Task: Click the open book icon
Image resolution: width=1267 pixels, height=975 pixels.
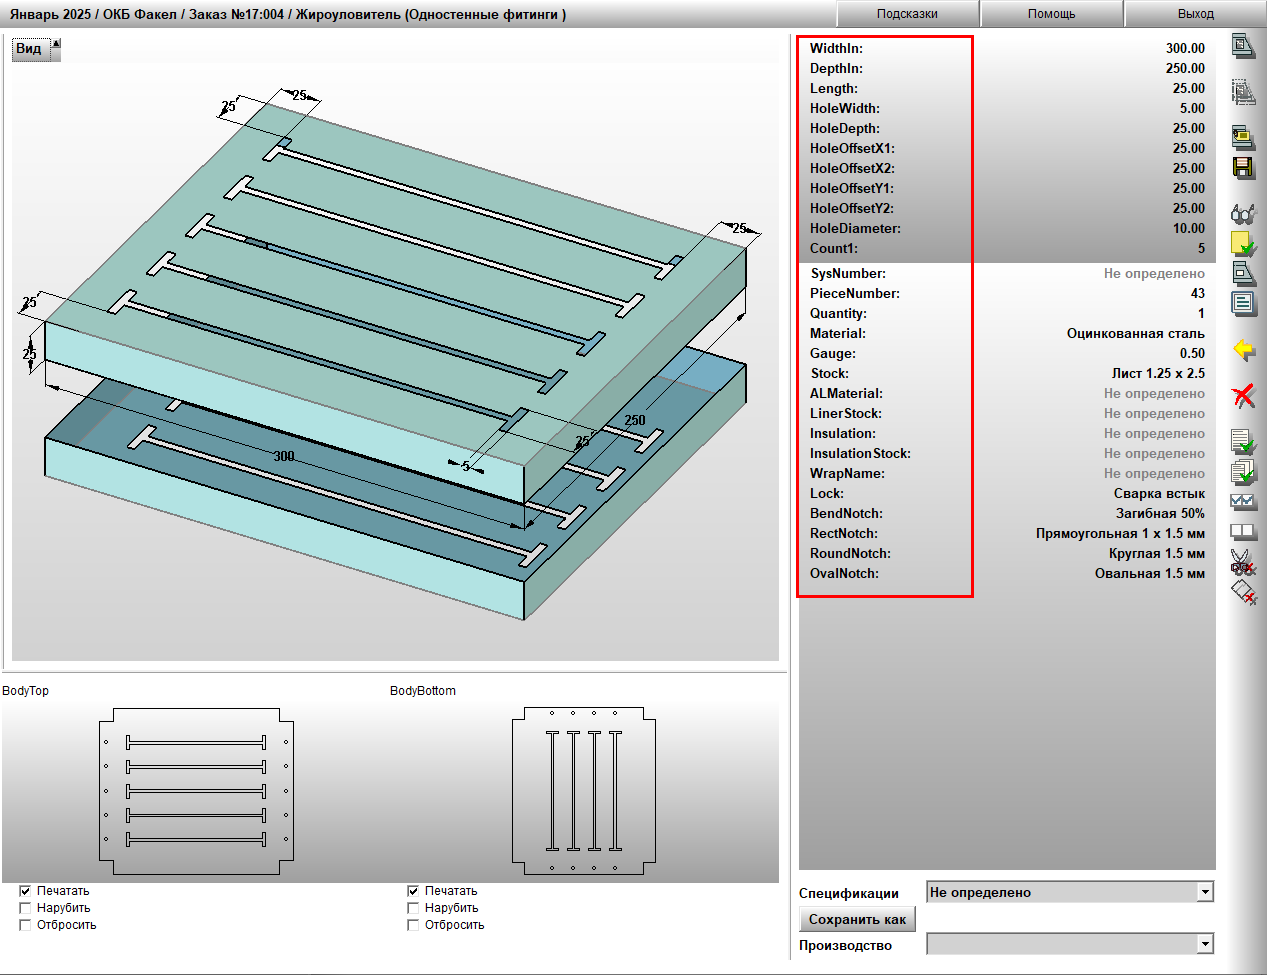Action: (1243, 532)
